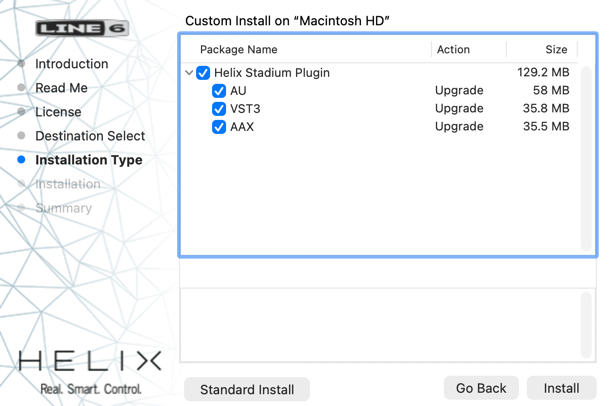Click the 58 MB size value
This screenshot has width=614, height=406.
tap(551, 90)
